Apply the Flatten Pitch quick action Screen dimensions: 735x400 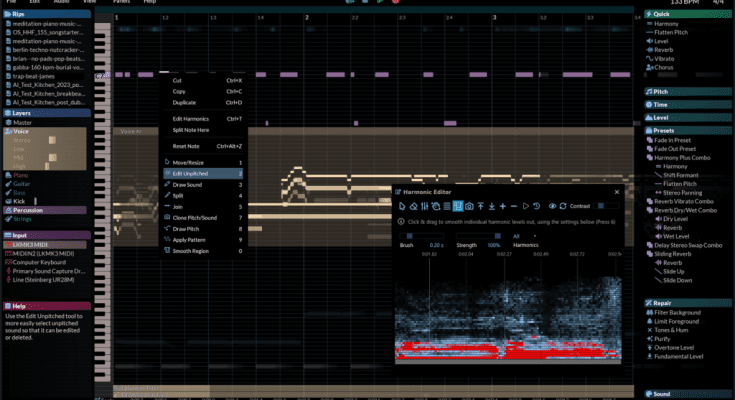click(672, 33)
